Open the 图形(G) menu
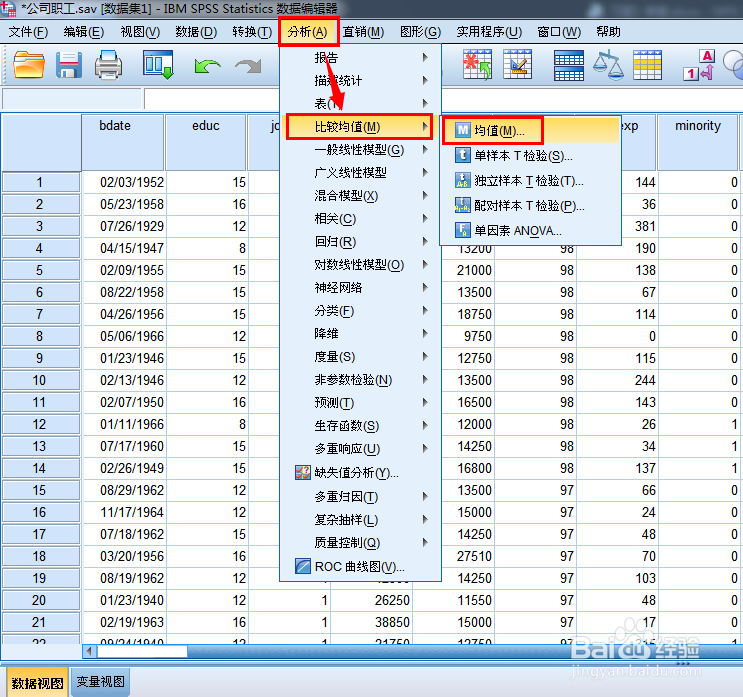This screenshot has height=697, width=743. pyautogui.click(x=420, y=32)
